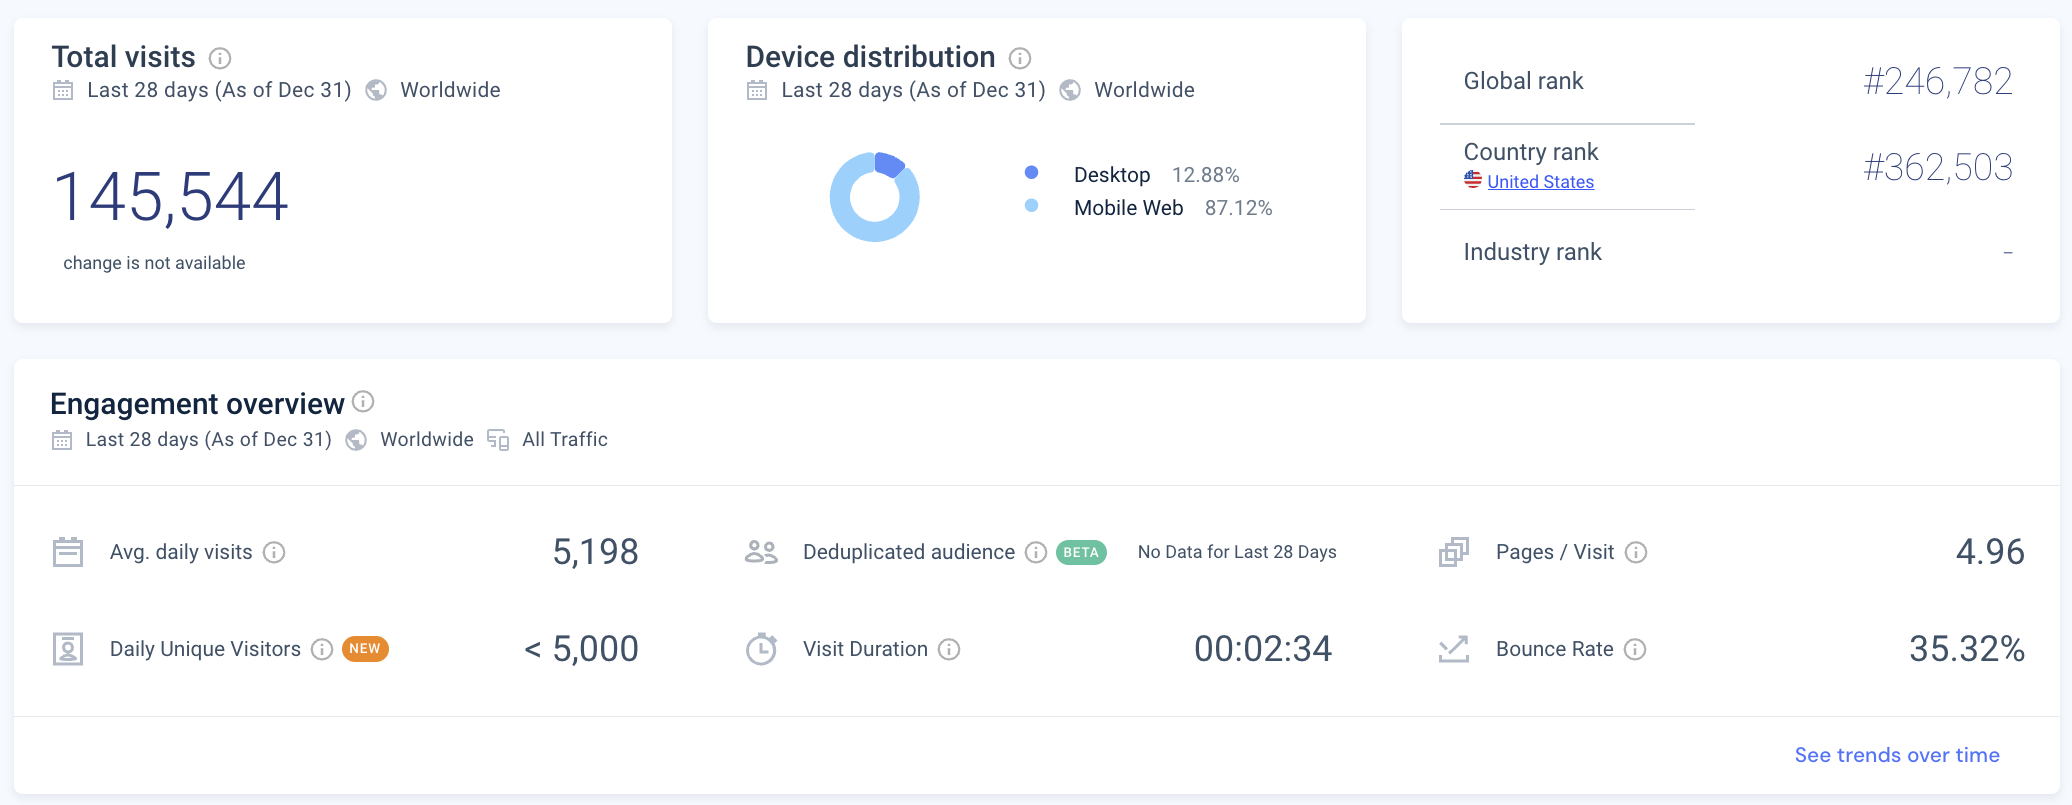Open the United States country link
2072x805 pixels.
pos(1540,182)
